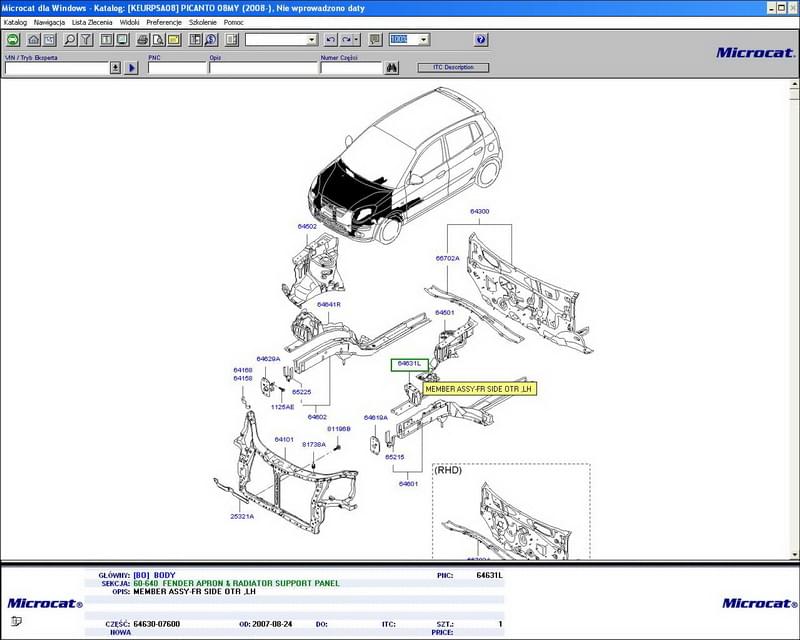The height and width of the screenshot is (640, 800).
Task: Open the Lista Zlecenia menu
Action: click(92, 22)
